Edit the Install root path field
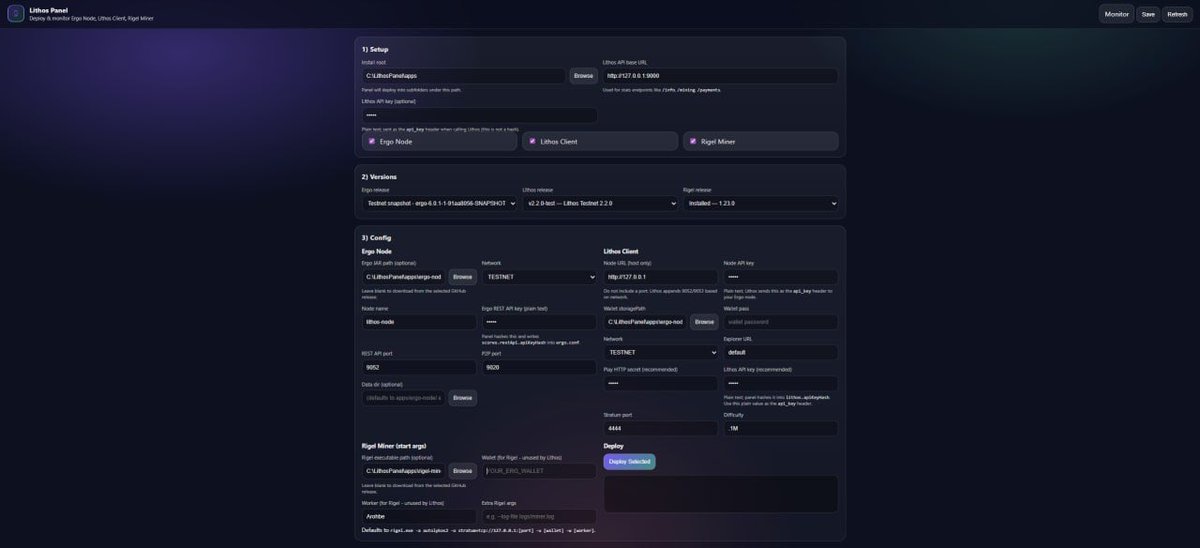1200x548 pixels. coord(464,76)
